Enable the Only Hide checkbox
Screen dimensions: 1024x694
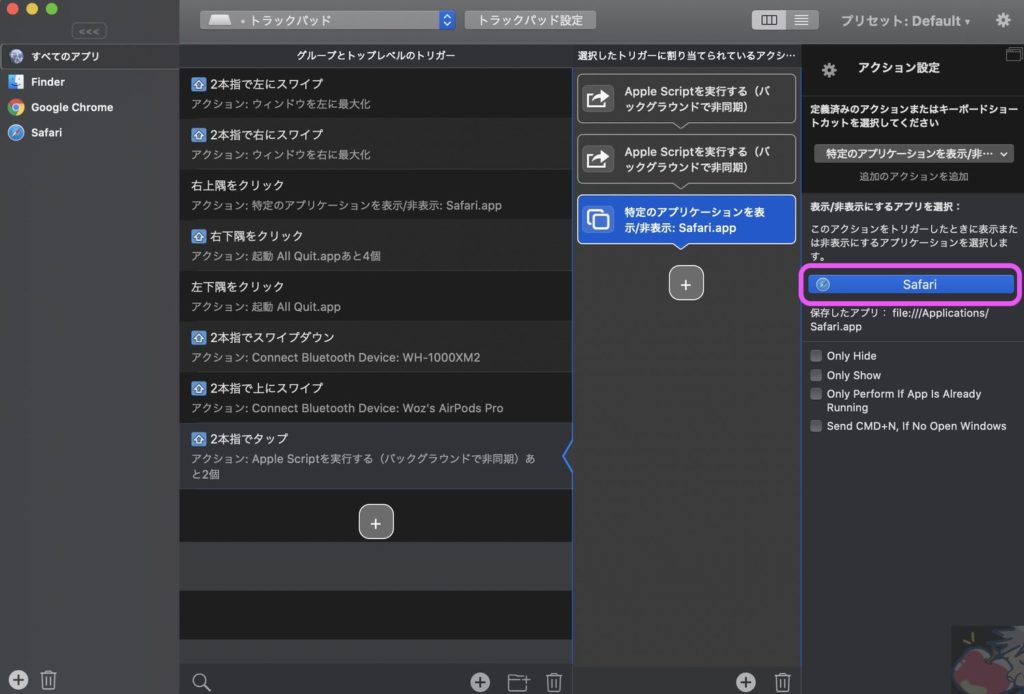coord(816,355)
